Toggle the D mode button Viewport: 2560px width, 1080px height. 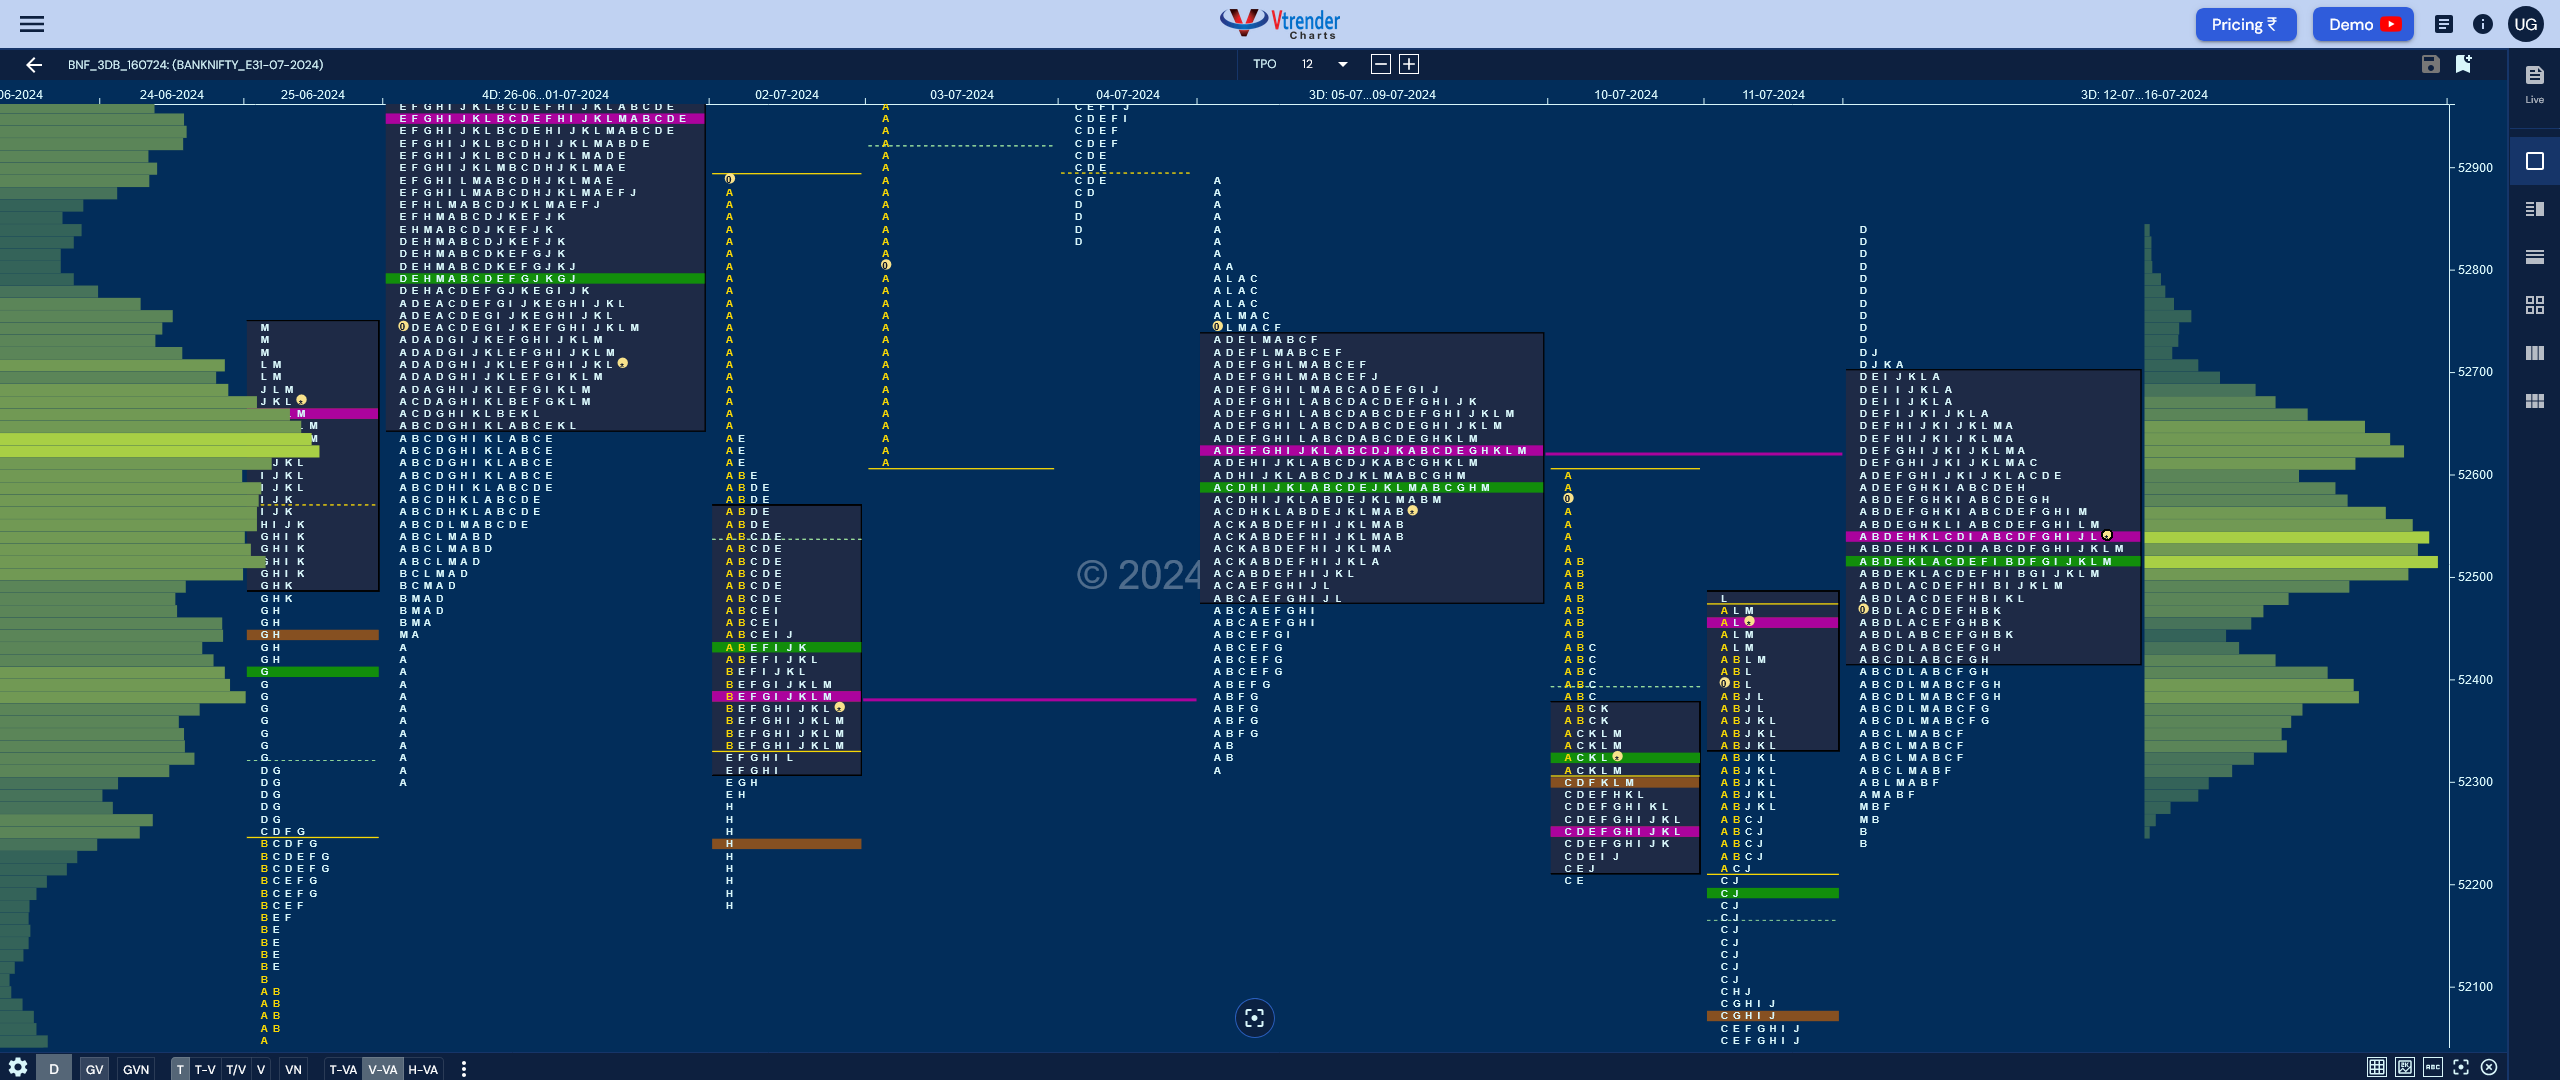[x=54, y=1068]
